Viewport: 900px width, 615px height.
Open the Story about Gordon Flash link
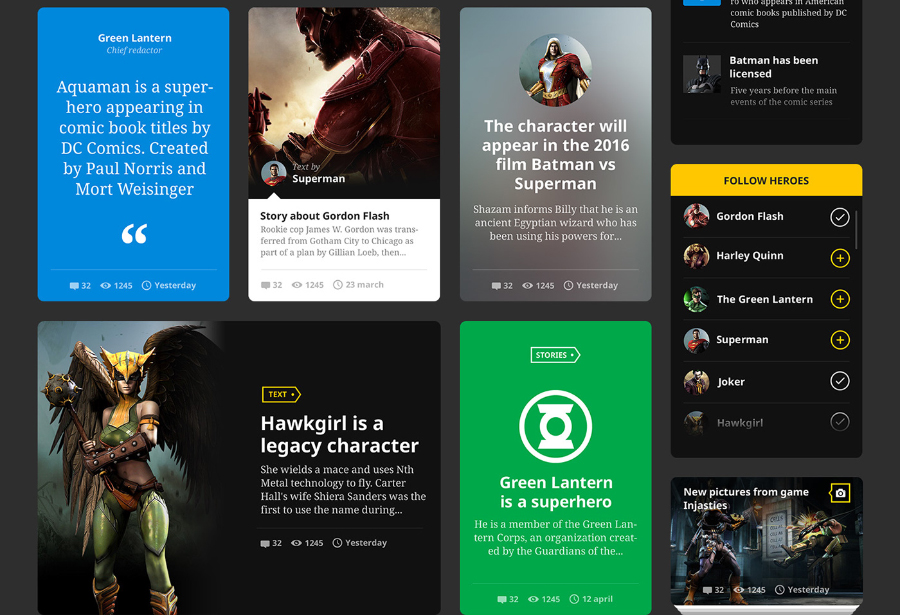pos(324,216)
